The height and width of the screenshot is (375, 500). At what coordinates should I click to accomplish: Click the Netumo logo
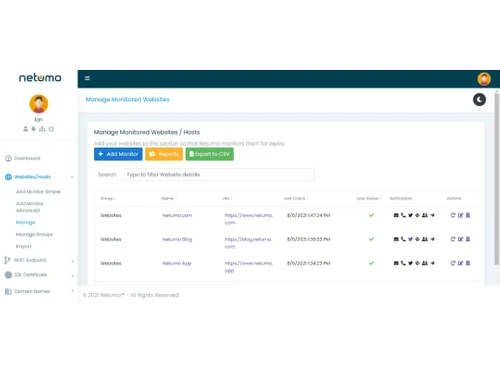tap(40, 78)
